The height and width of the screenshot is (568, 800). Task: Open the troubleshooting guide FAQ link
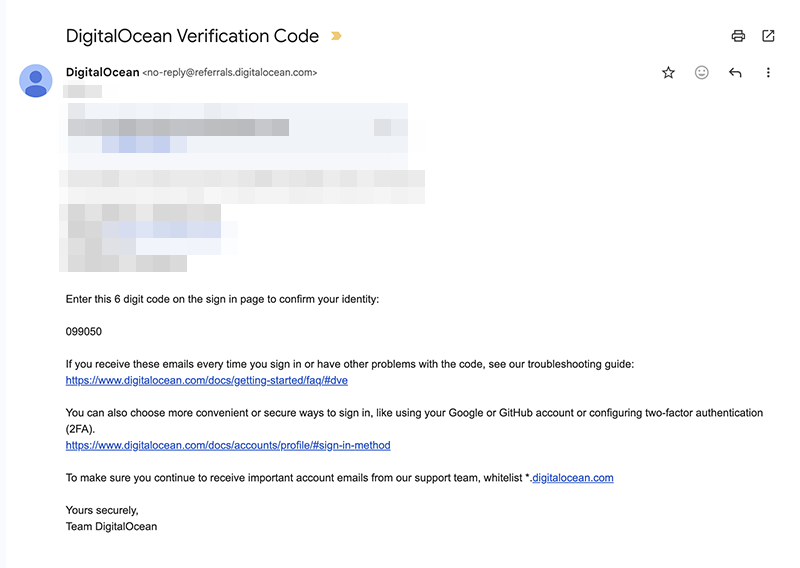click(206, 381)
